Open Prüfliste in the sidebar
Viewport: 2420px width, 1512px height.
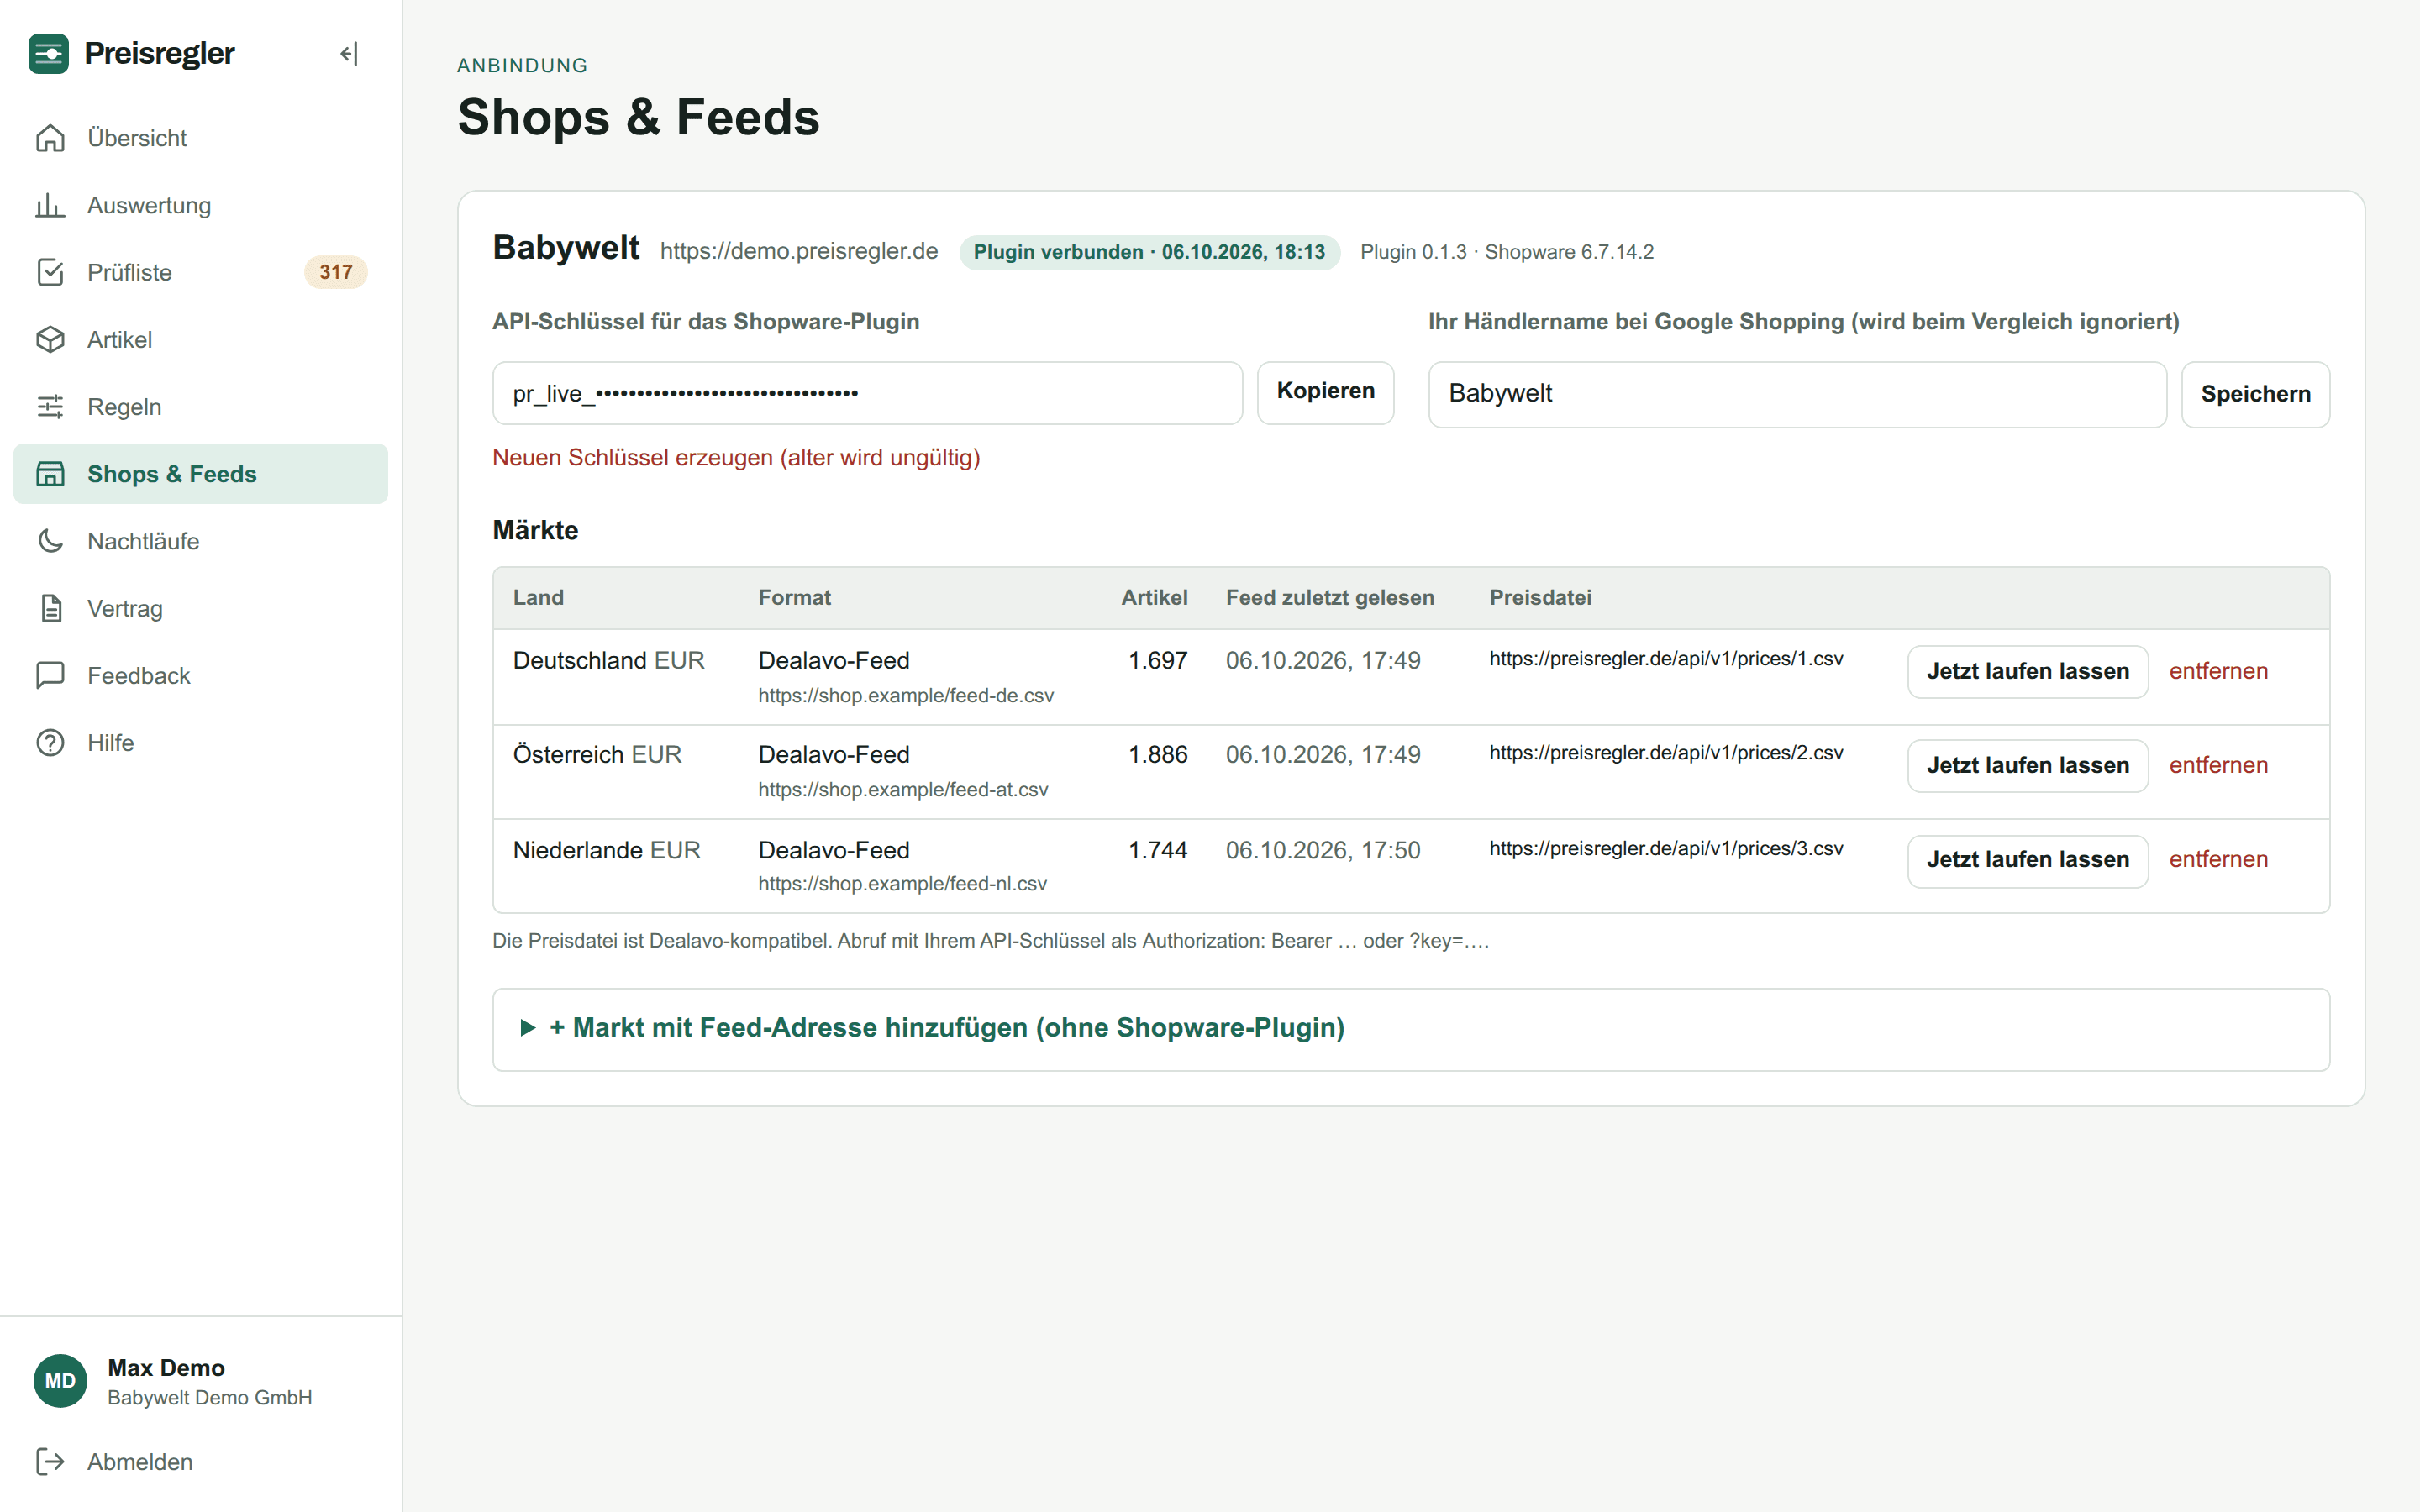200,272
